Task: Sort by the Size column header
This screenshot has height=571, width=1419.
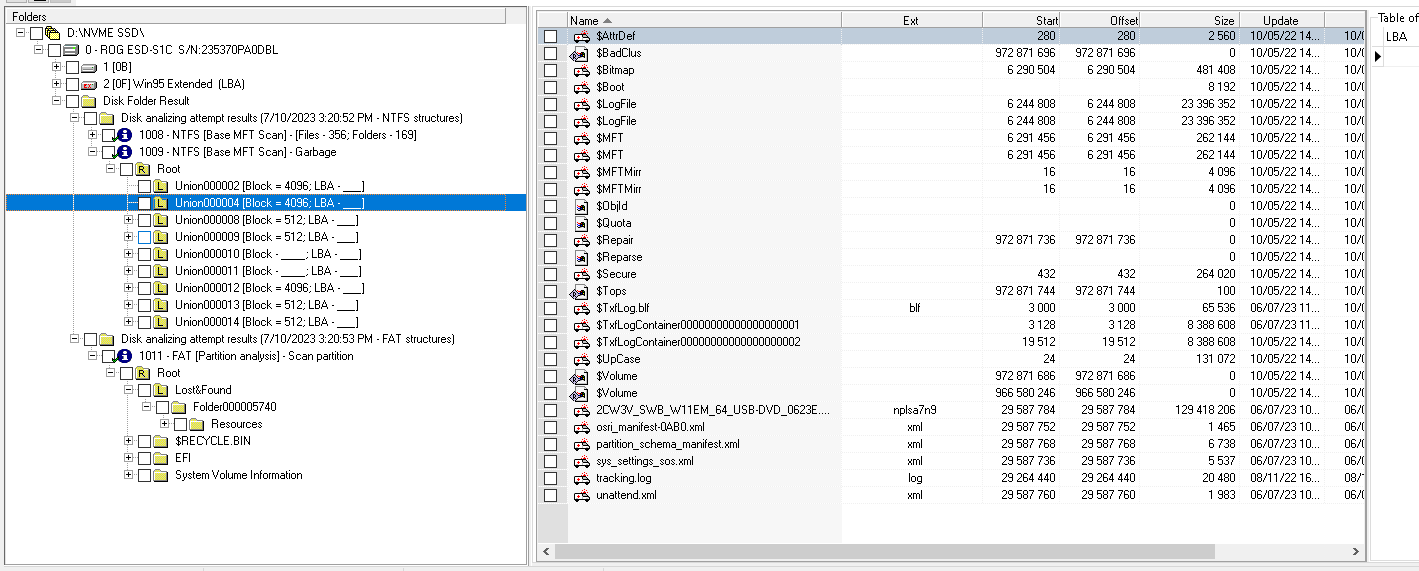Action: point(1190,20)
